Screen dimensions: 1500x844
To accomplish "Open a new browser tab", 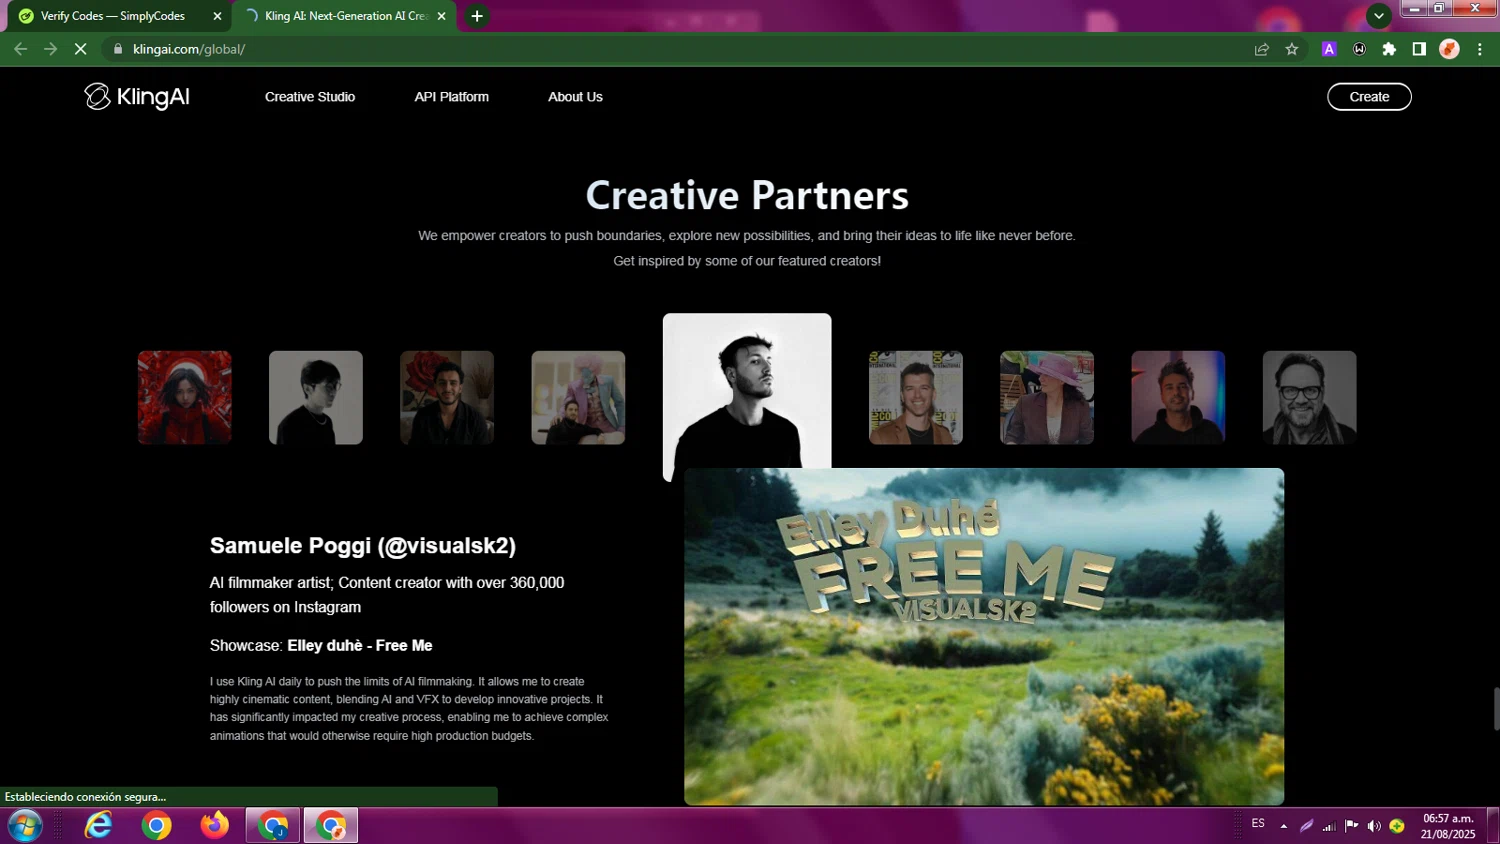I will 477,16.
